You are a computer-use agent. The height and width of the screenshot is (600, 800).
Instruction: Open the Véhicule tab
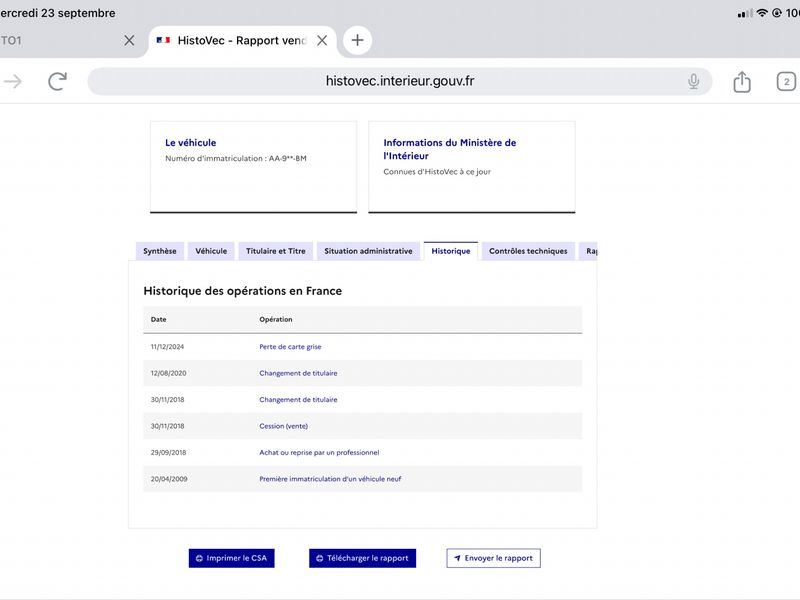click(x=211, y=251)
